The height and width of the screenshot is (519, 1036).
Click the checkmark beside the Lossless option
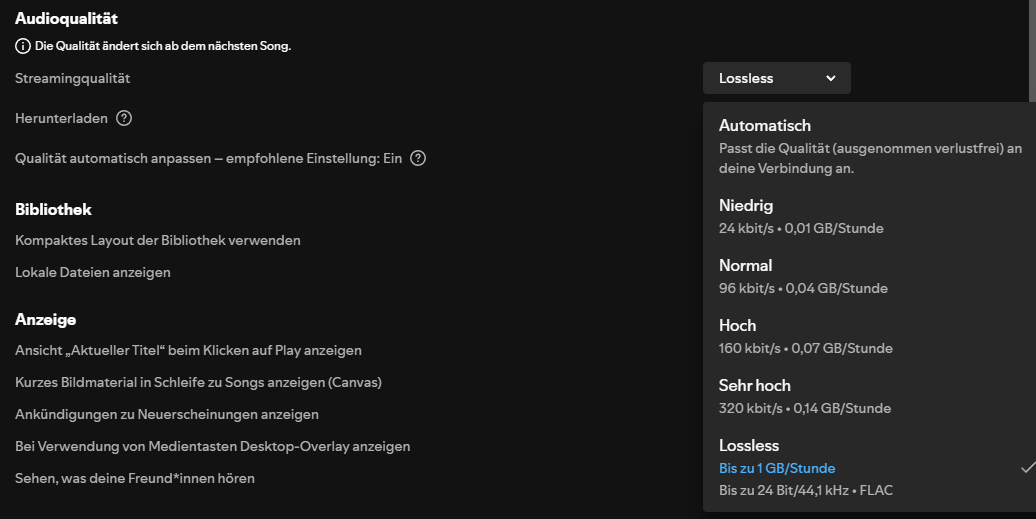click(1027, 467)
